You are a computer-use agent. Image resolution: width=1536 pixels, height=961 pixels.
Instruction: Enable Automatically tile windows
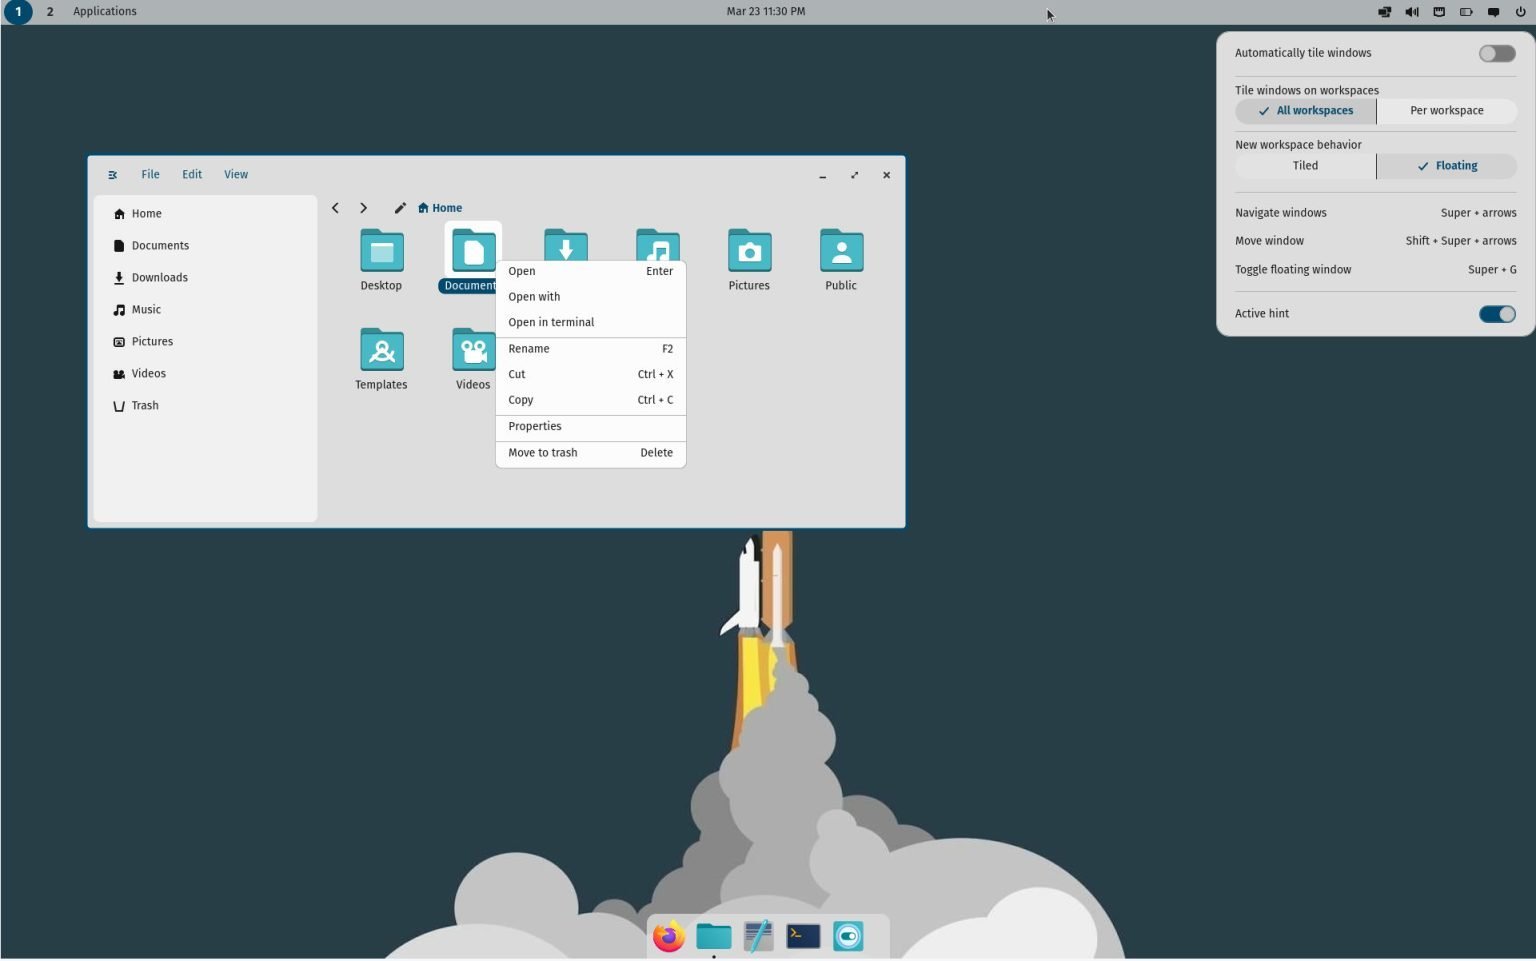tap(1496, 52)
